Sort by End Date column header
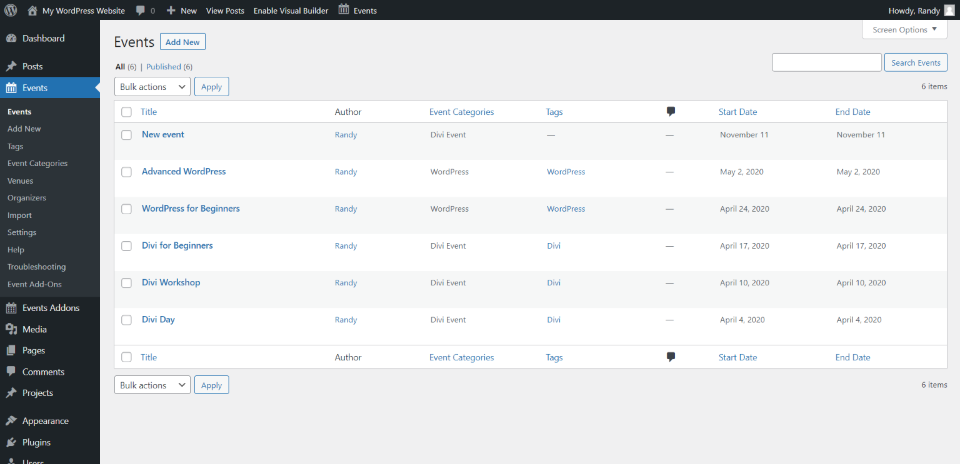 [x=852, y=112]
